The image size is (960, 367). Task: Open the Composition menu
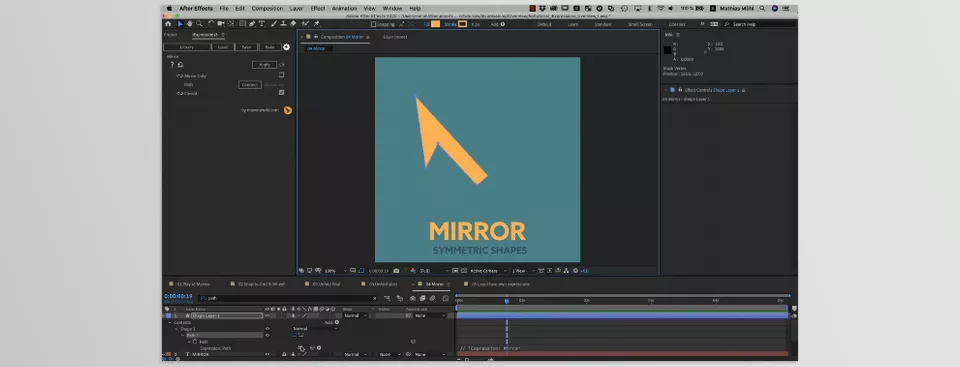(x=268, y=9)
